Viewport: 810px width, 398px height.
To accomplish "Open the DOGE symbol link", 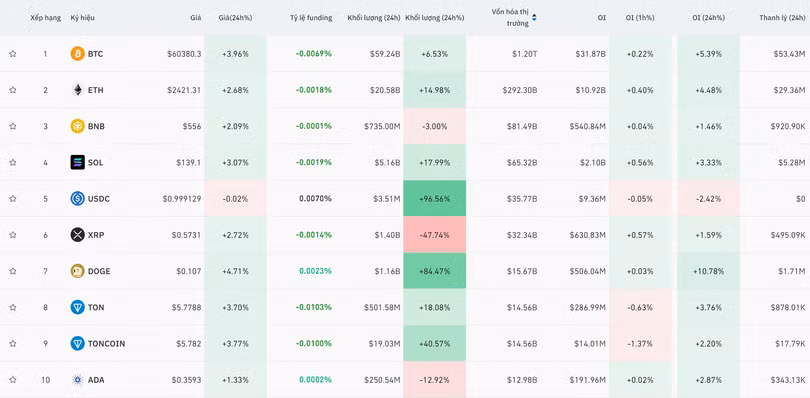I will [x=99, y=271].
